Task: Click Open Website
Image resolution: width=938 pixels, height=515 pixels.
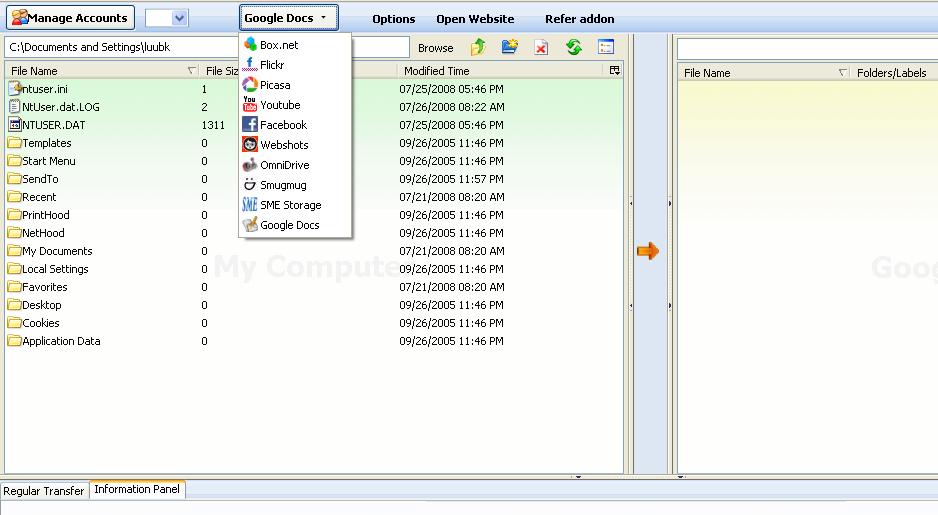Action: 475,19
